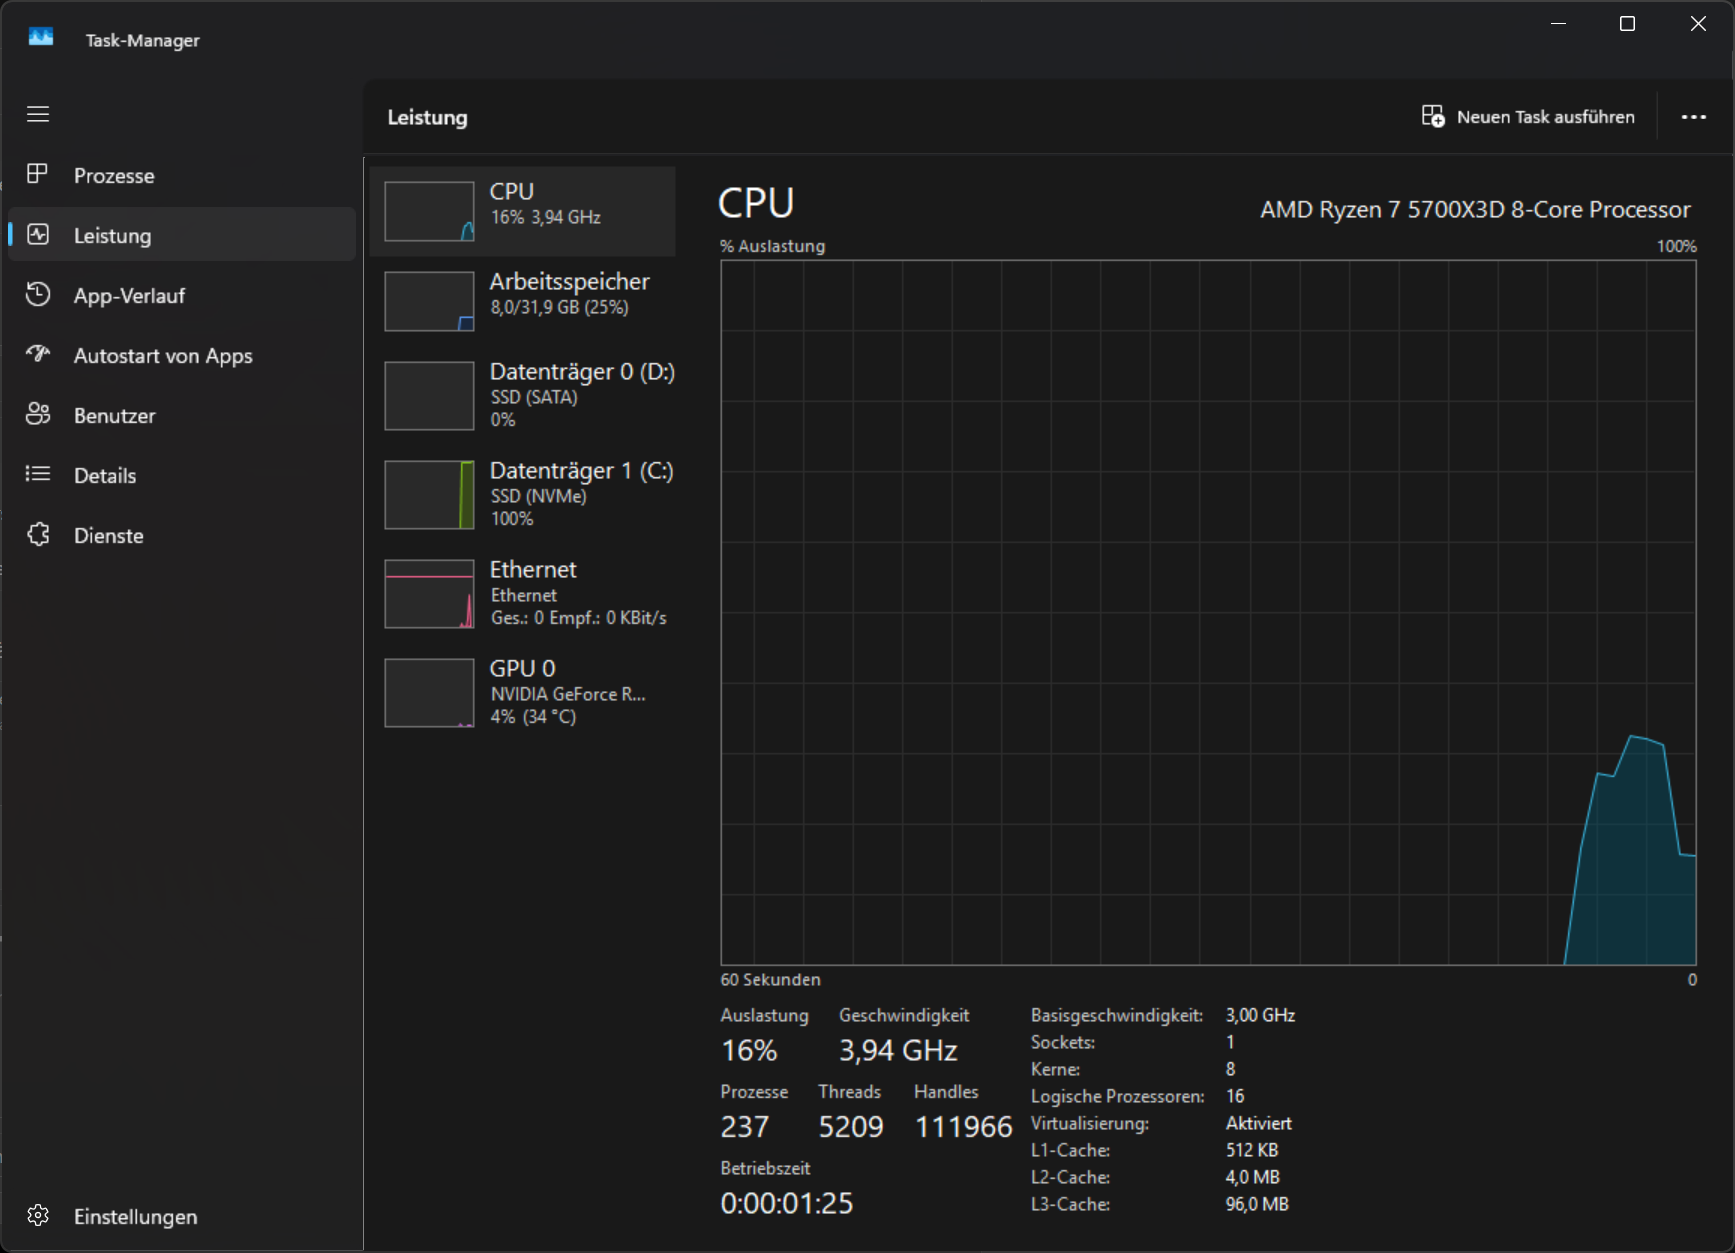
Task: Click Neuen Task ausführen button
Action: coord(1528,117)
